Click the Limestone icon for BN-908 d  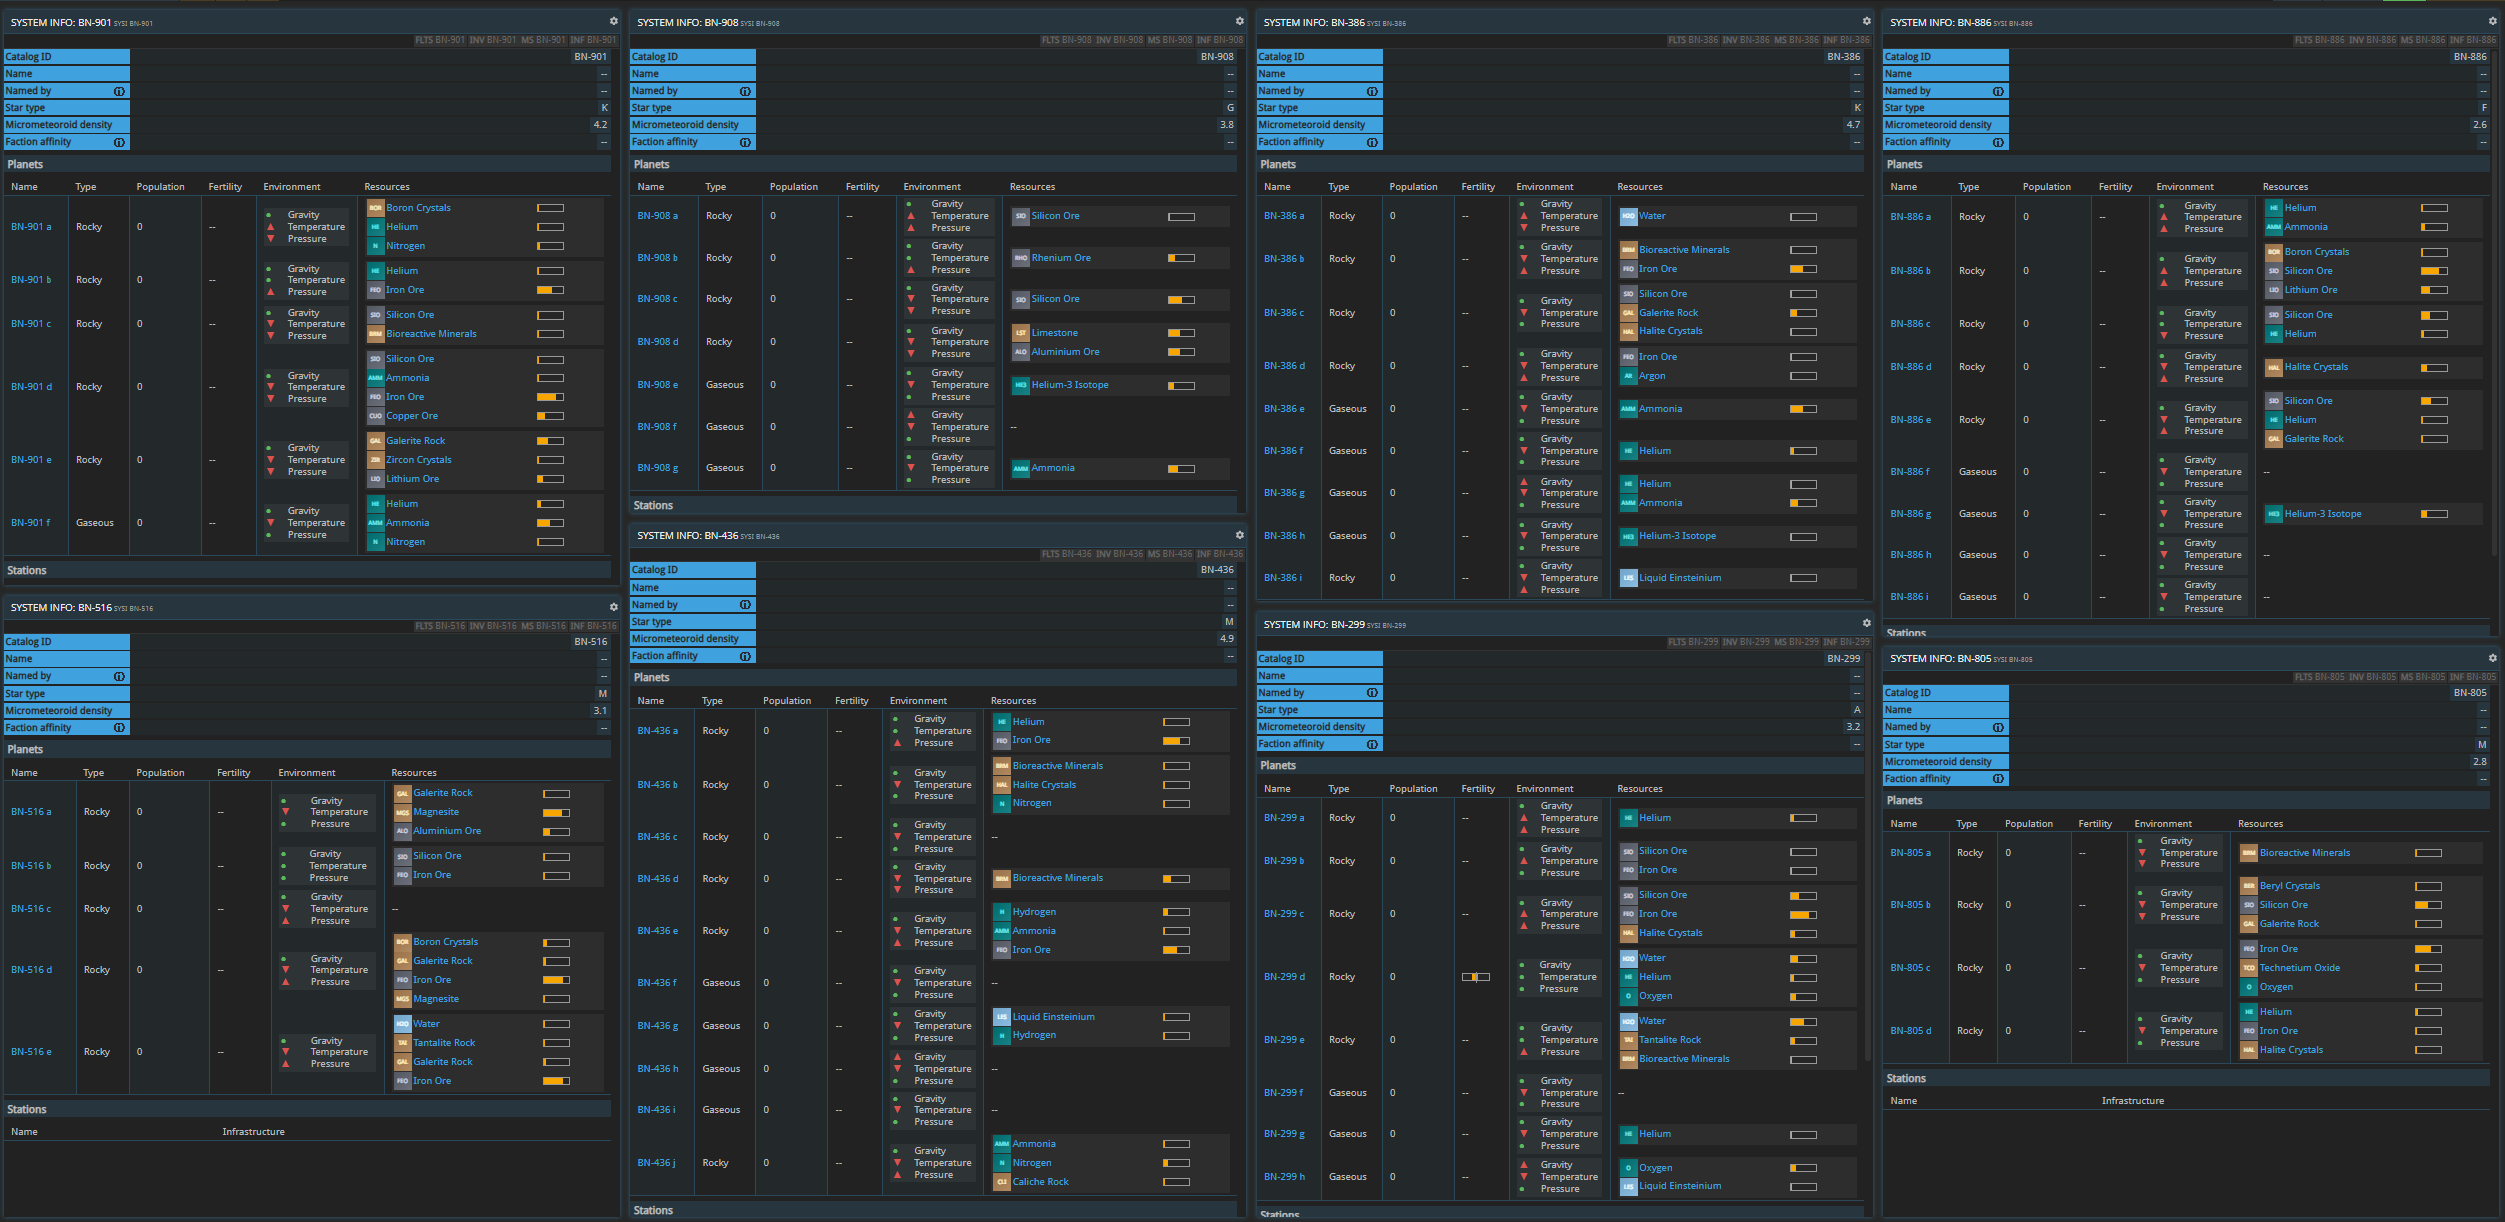[1020, 333]
